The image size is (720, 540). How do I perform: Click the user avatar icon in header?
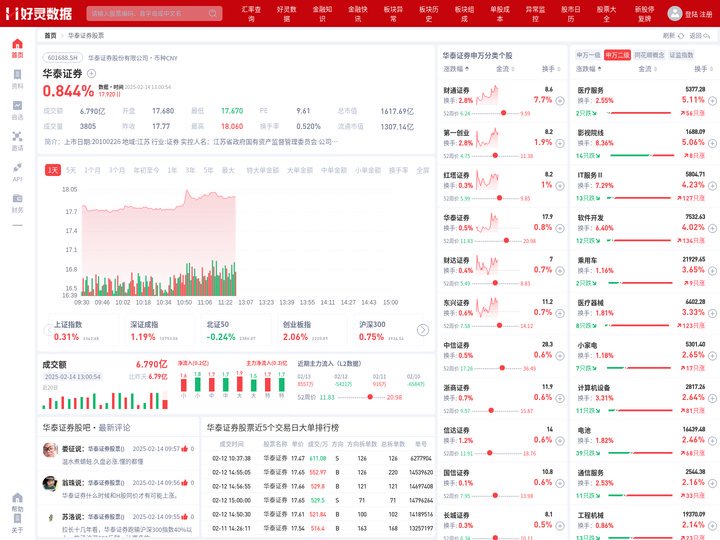(675, 13)
